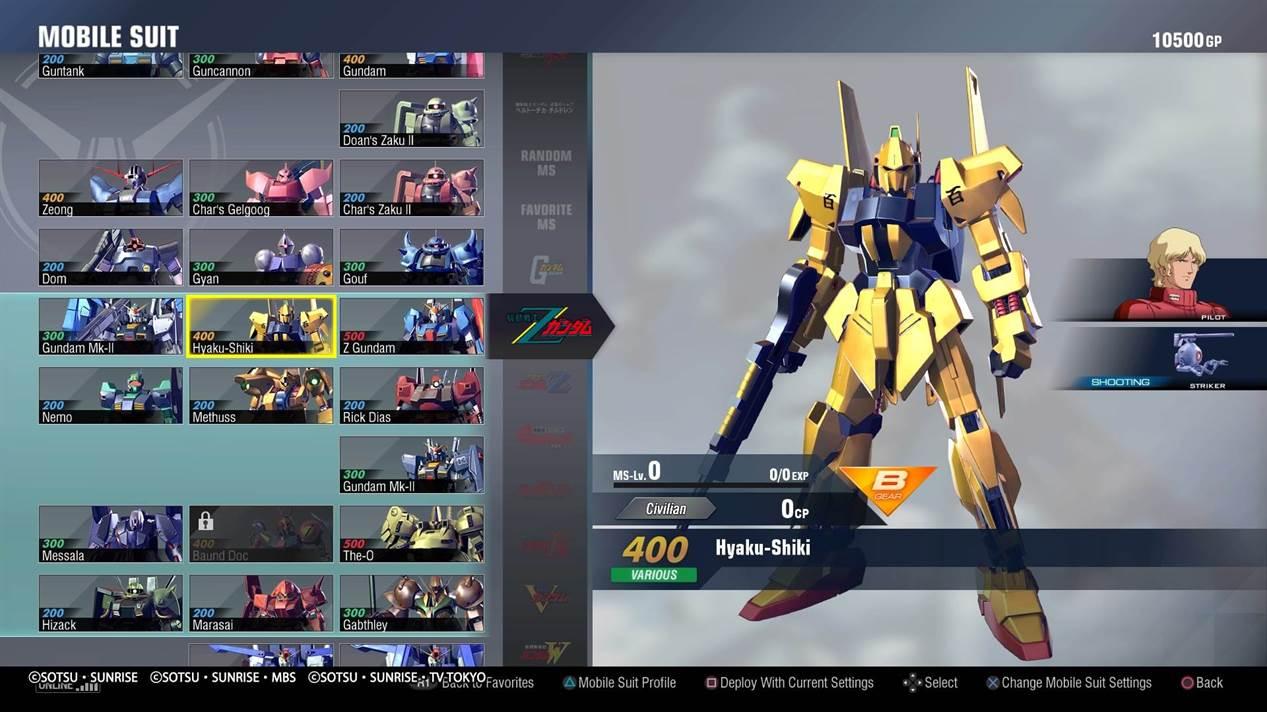Select the Gundam ZZ series logo
1267x712 pixels.
click(546, 381)
